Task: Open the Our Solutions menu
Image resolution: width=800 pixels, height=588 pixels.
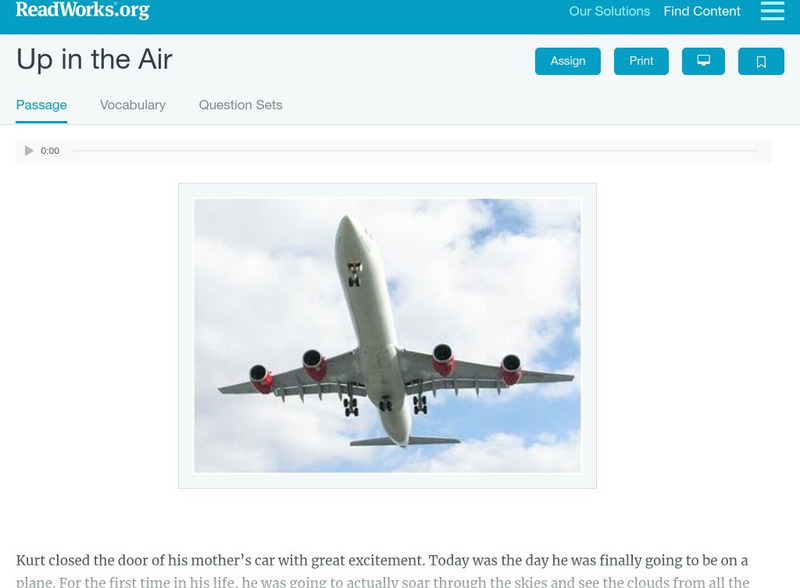Action: (x=609, y=11)
